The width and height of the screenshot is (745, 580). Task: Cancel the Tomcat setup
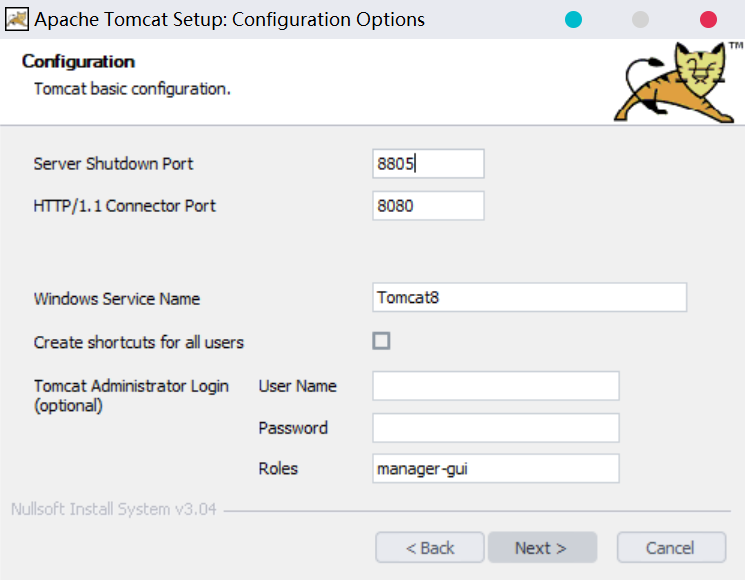(x=671, y=548)
